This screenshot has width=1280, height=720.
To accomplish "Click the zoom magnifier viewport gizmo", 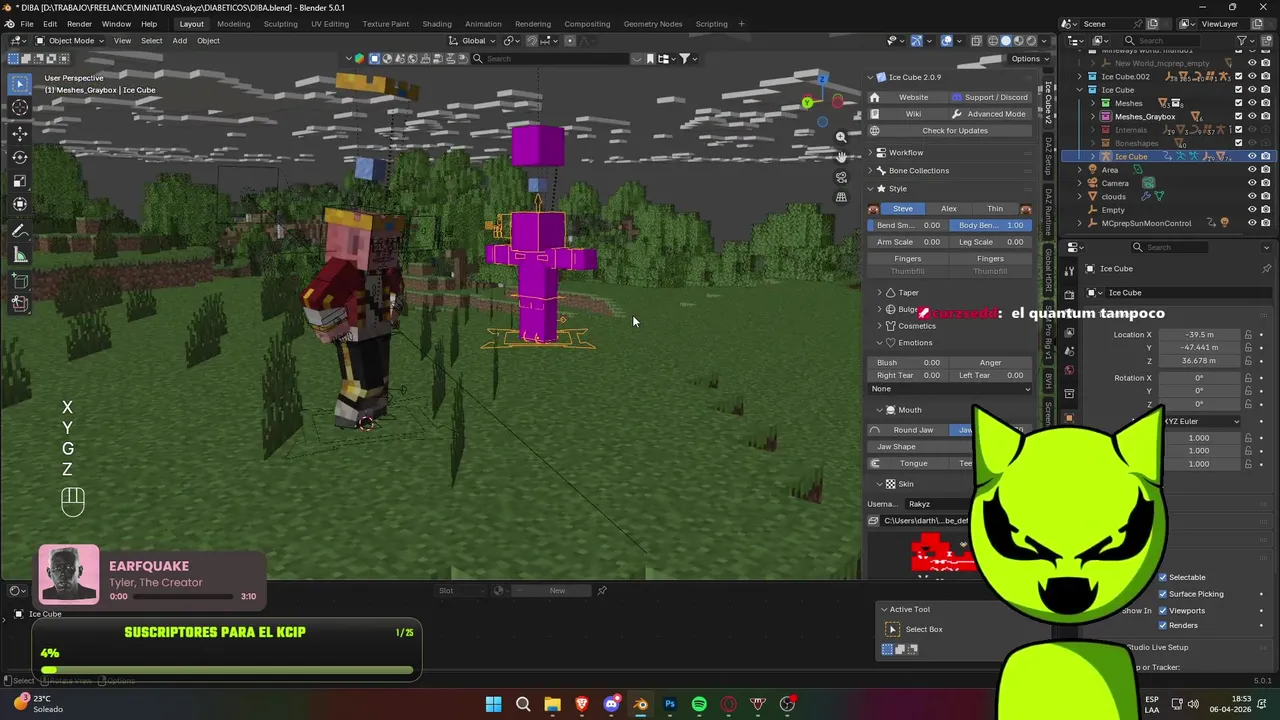I will (x=841, y=137).
